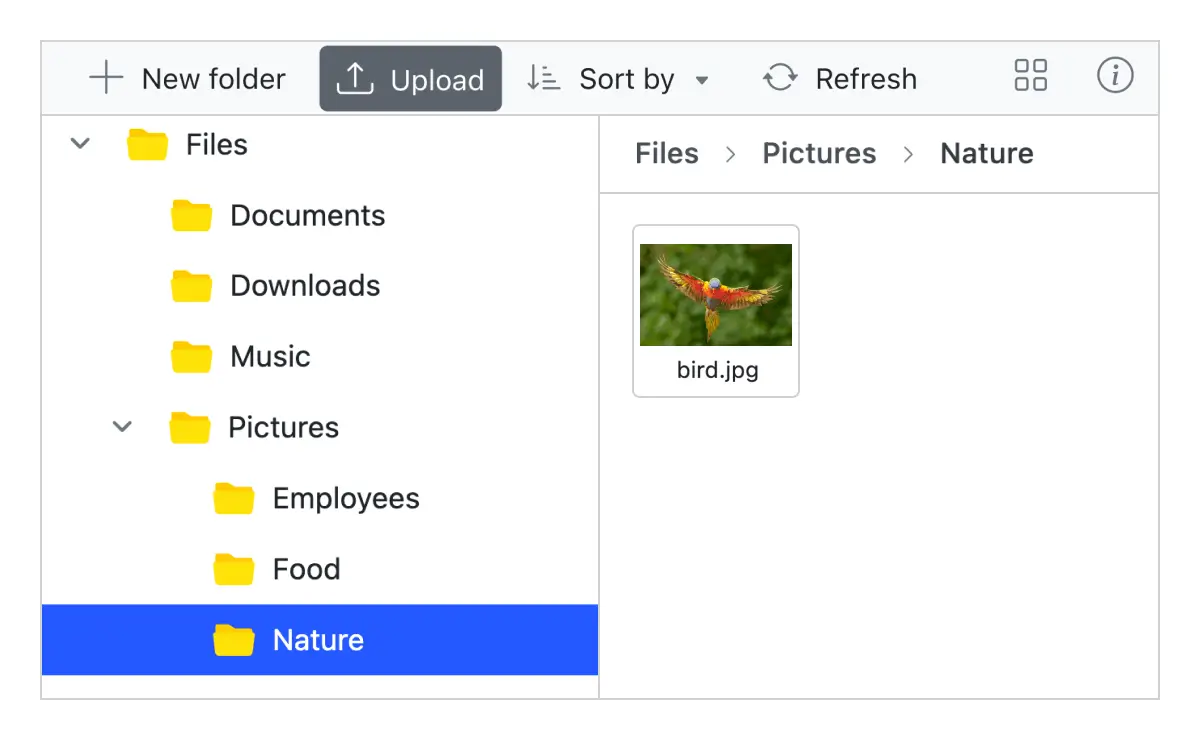Click the Music folder icon
The image size is (1200, 740).
coord(190,355)
